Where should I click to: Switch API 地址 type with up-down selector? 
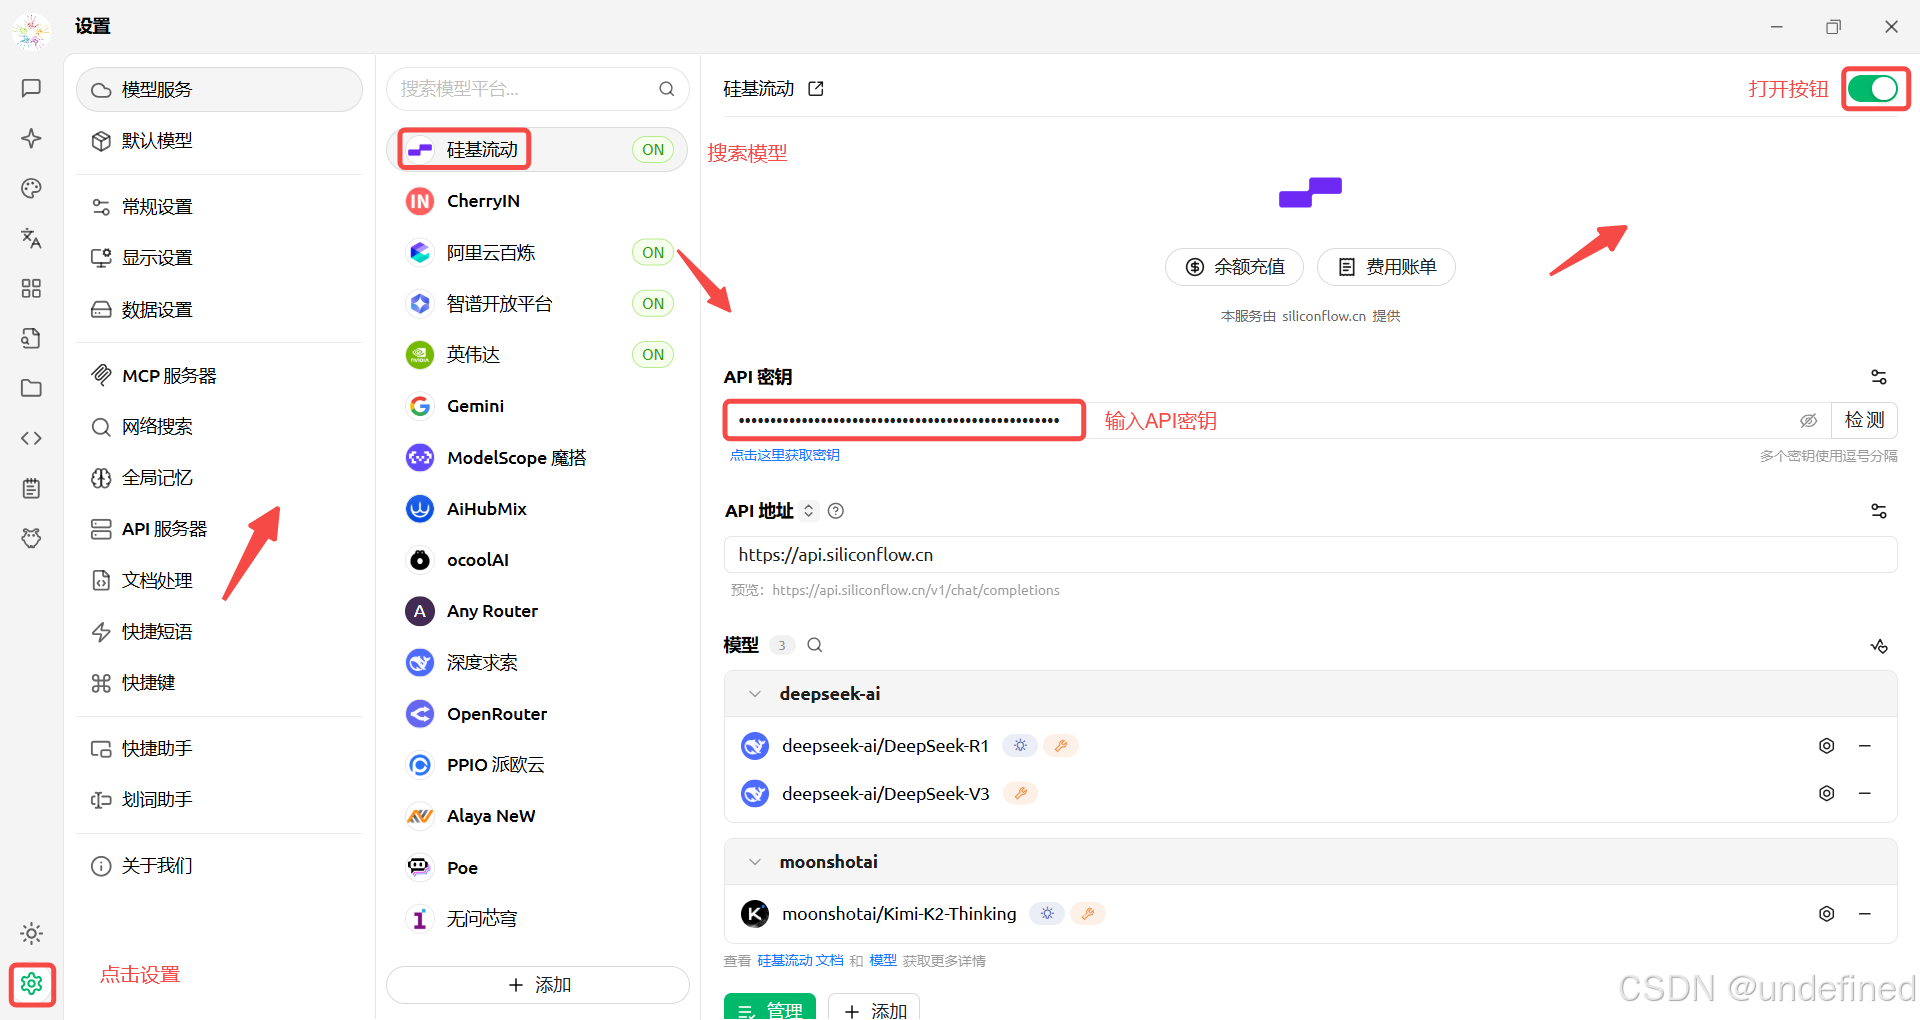pyautogui.click(x=809, y=511)
